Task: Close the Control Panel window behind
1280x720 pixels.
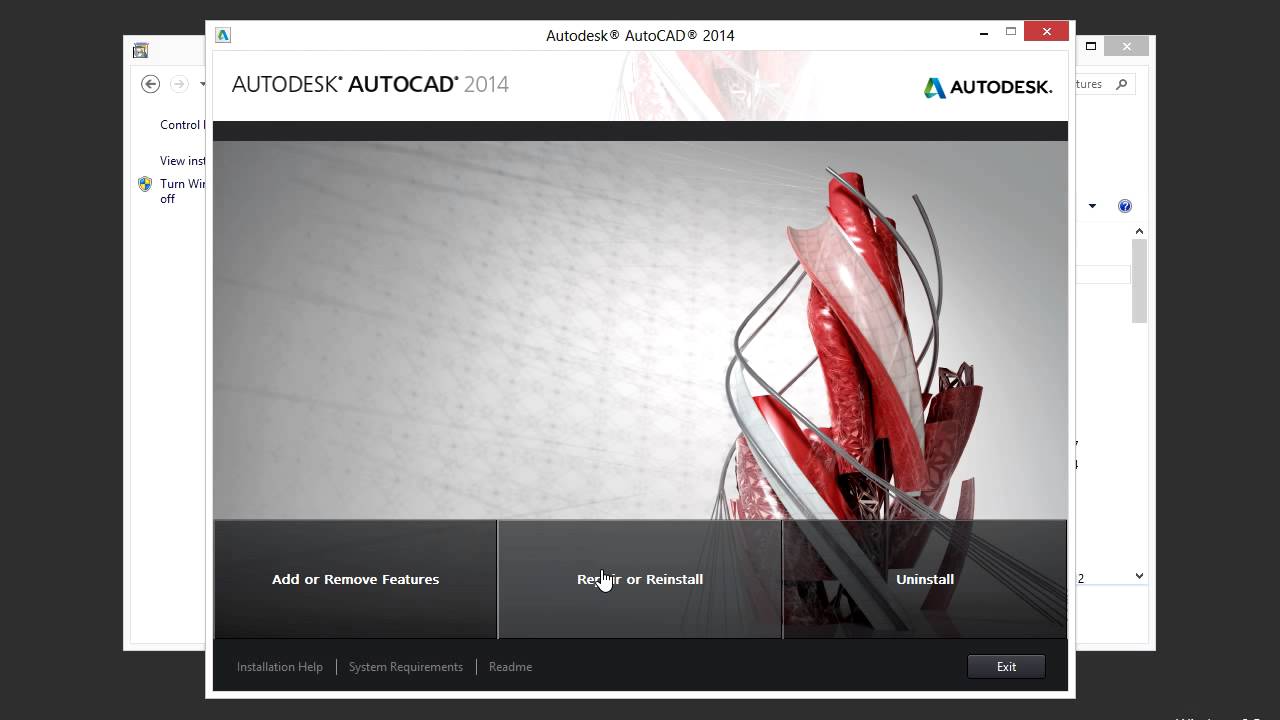Action: pyautogui.click(x=1127, y=46)
